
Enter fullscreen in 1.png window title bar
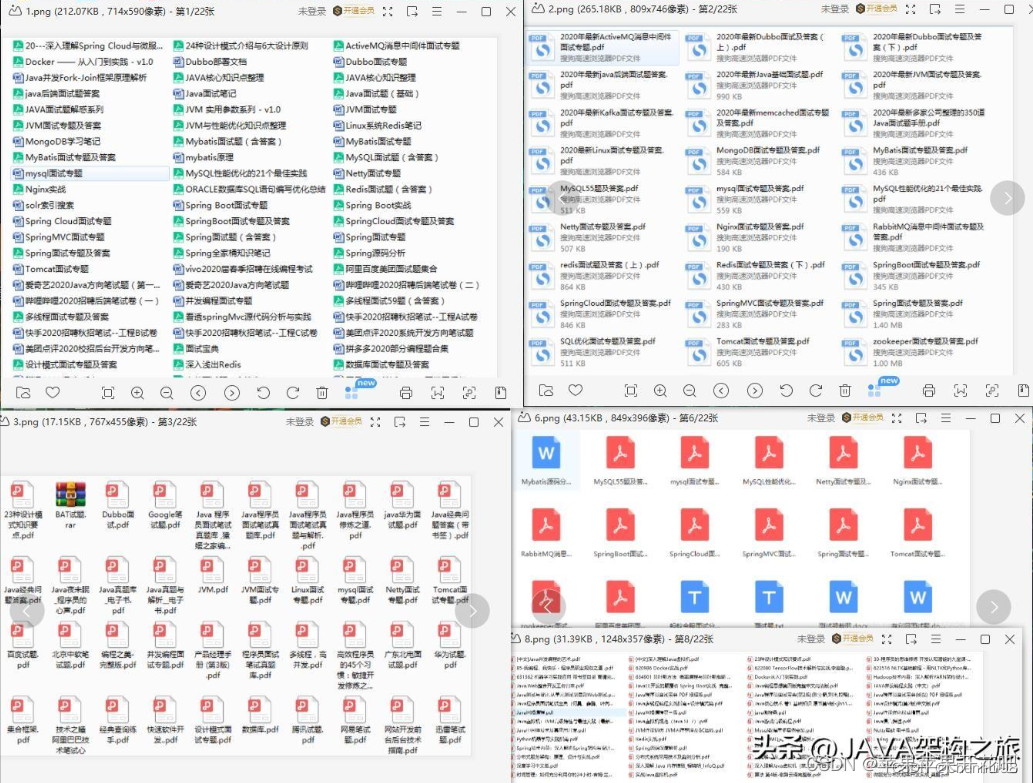[387, 11]
